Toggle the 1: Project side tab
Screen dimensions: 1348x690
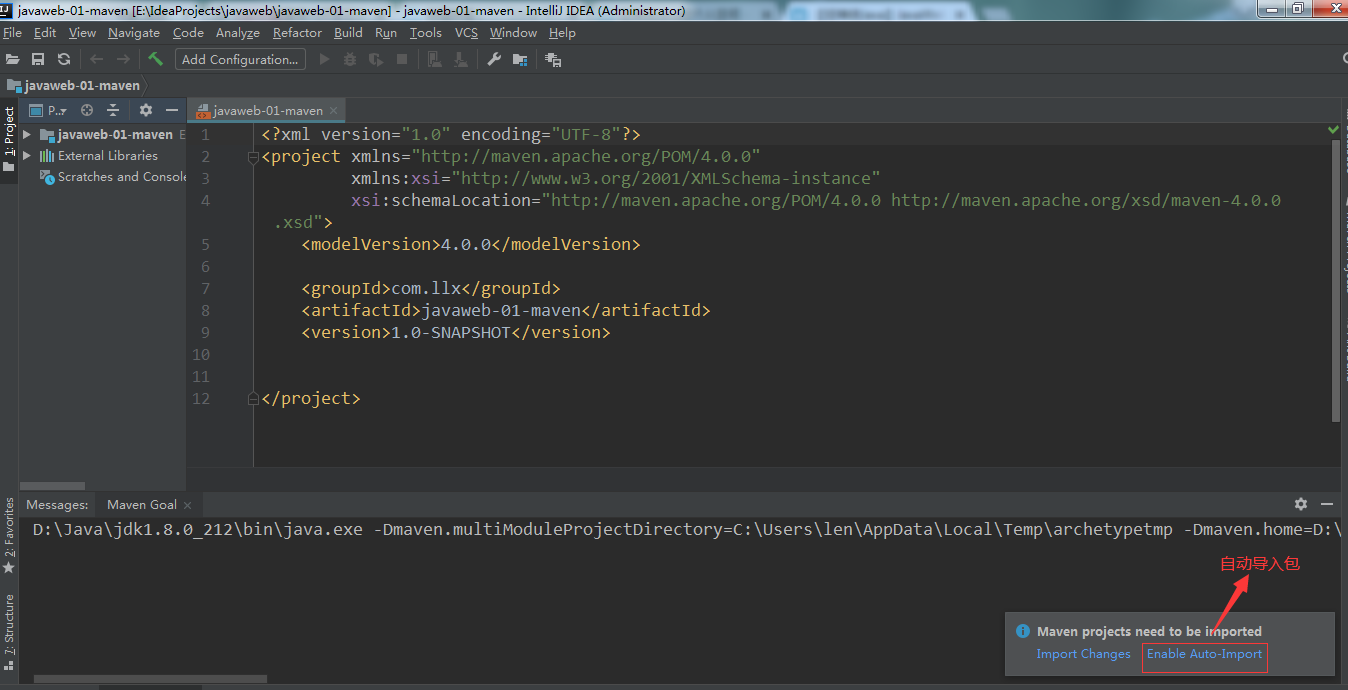(9, 138)
